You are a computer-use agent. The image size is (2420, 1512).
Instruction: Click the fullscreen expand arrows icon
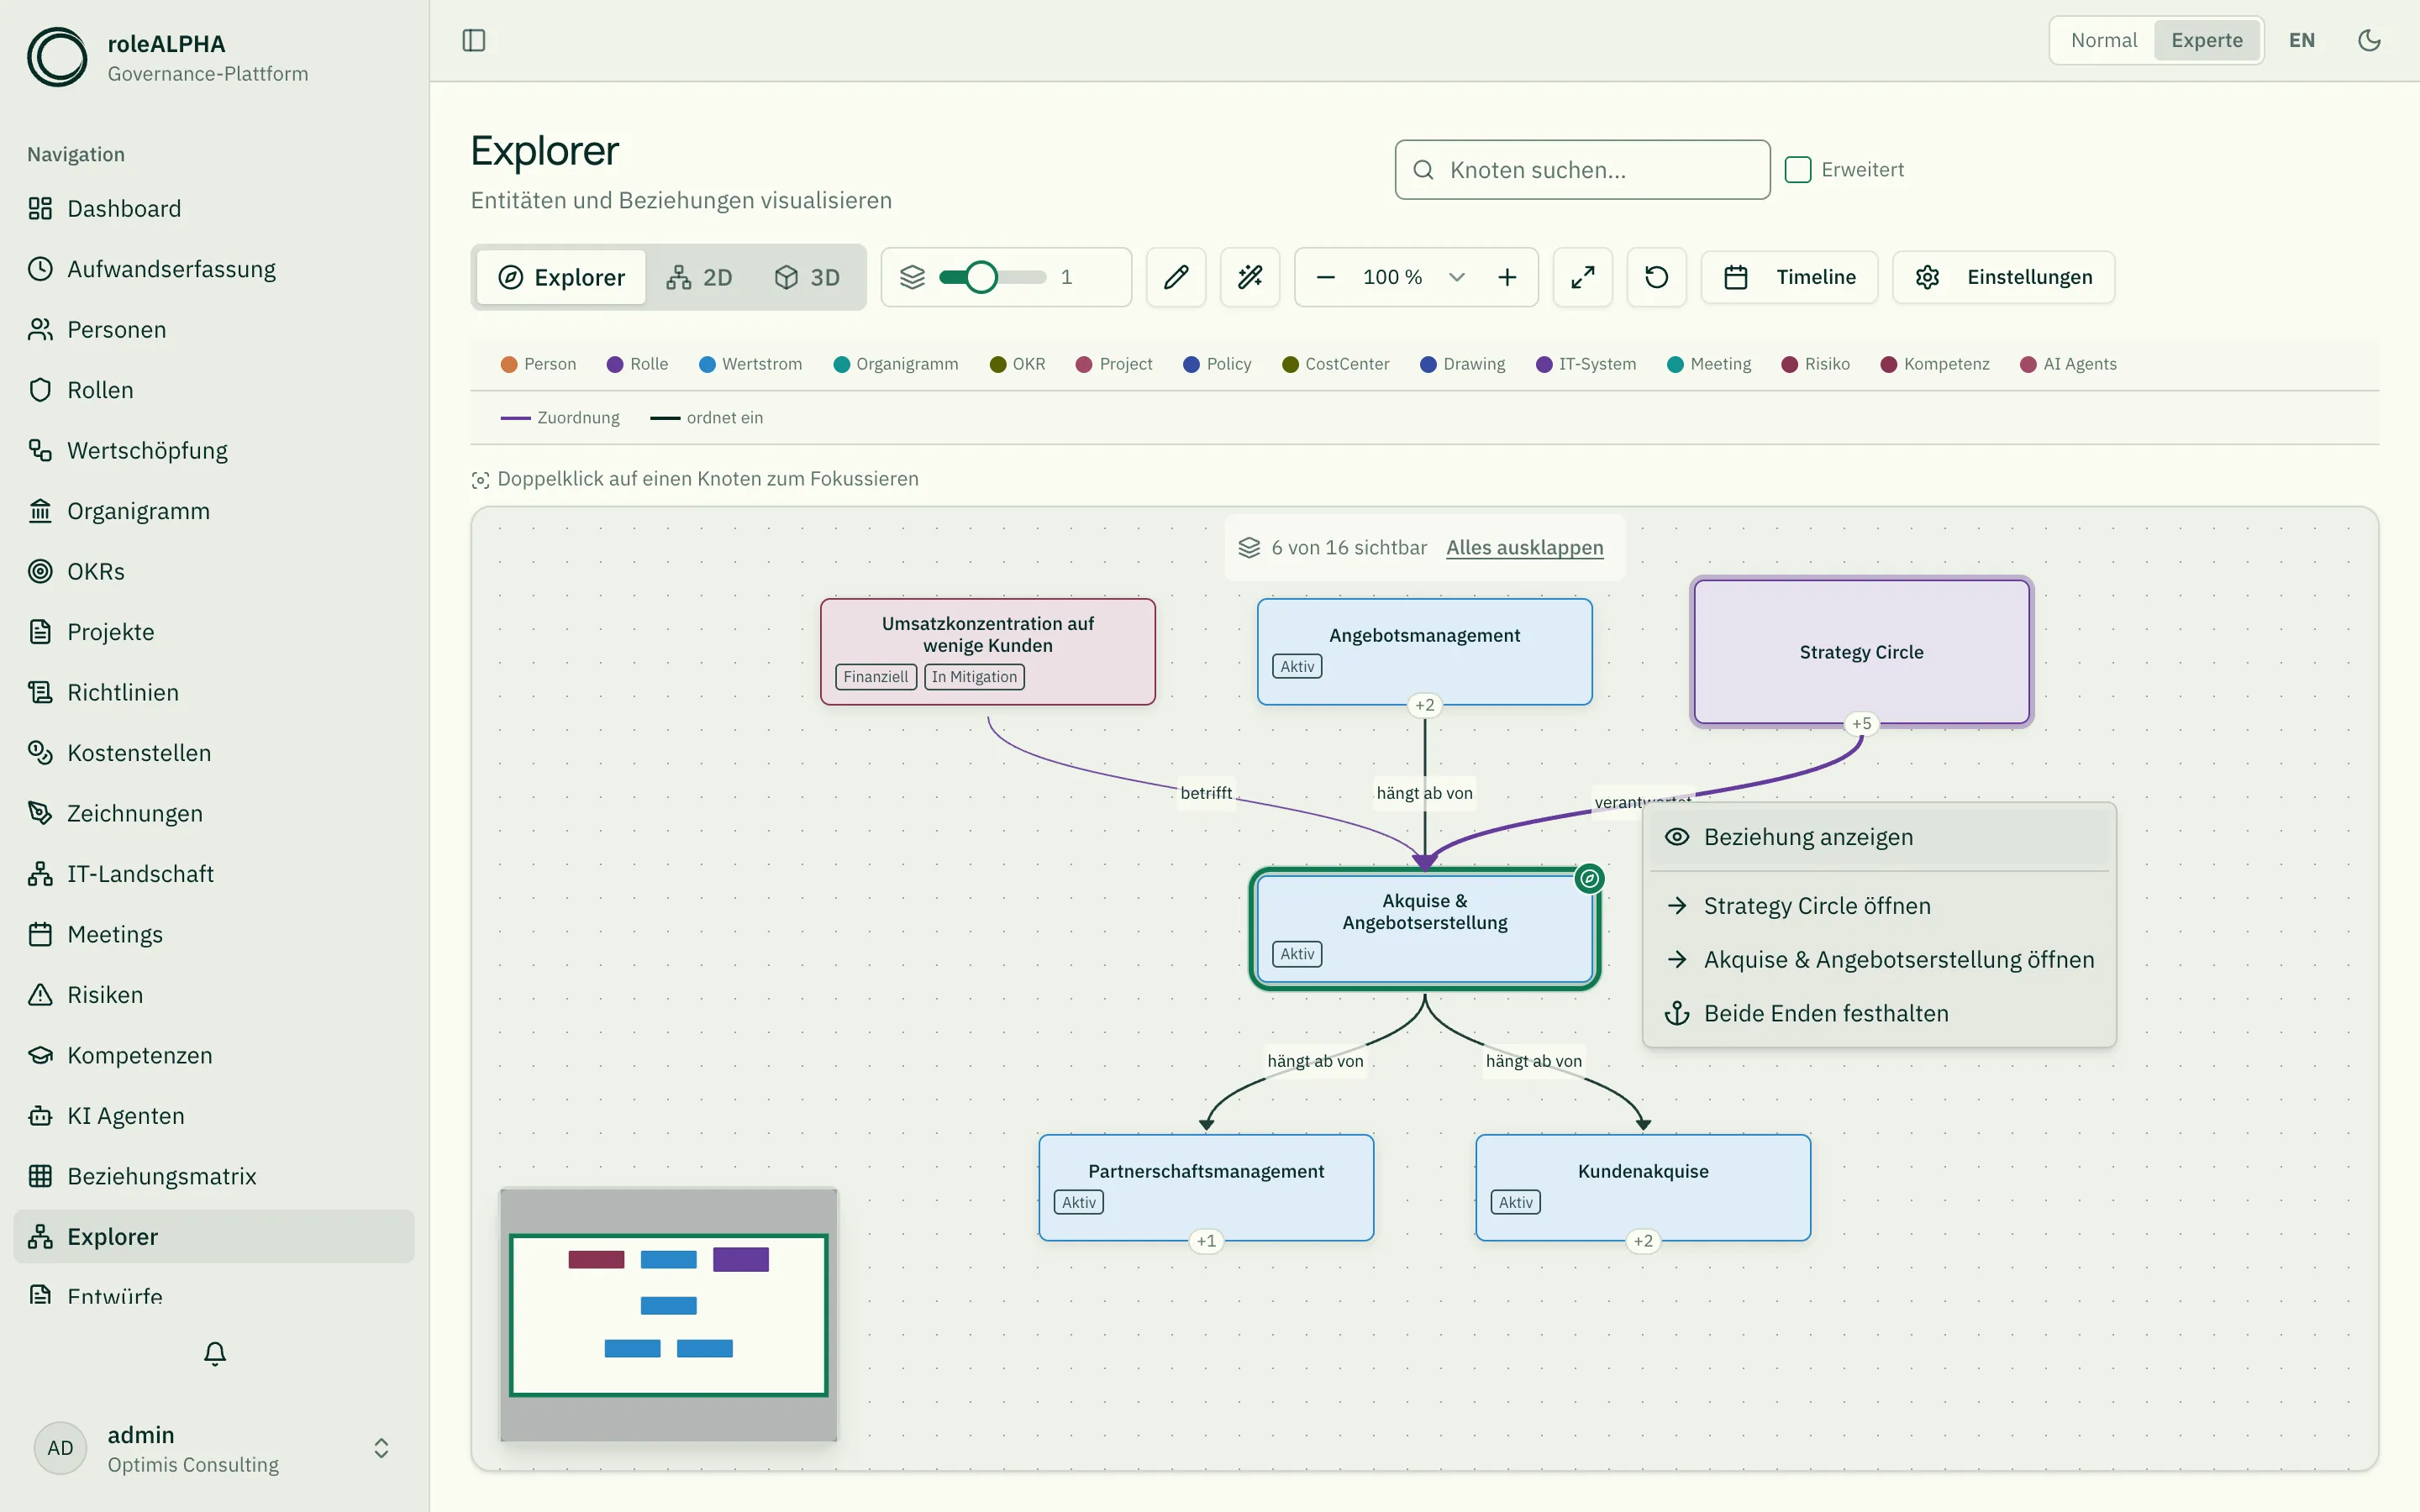coord(1582,277)
